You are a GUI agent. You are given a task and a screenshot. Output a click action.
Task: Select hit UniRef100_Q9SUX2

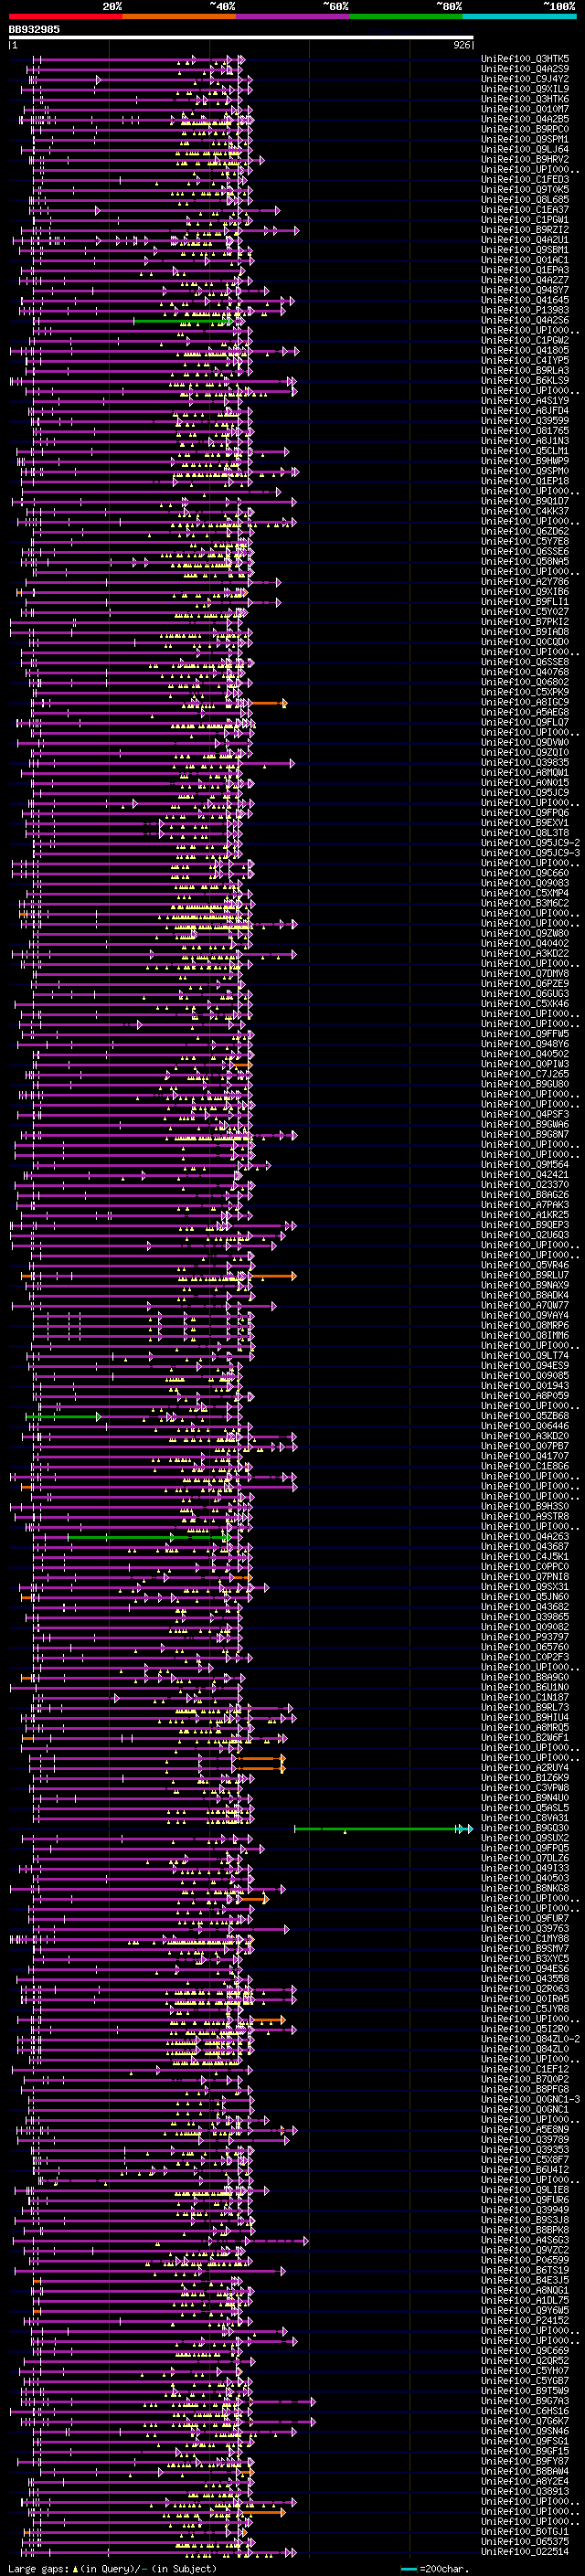tap(525, 1838)
